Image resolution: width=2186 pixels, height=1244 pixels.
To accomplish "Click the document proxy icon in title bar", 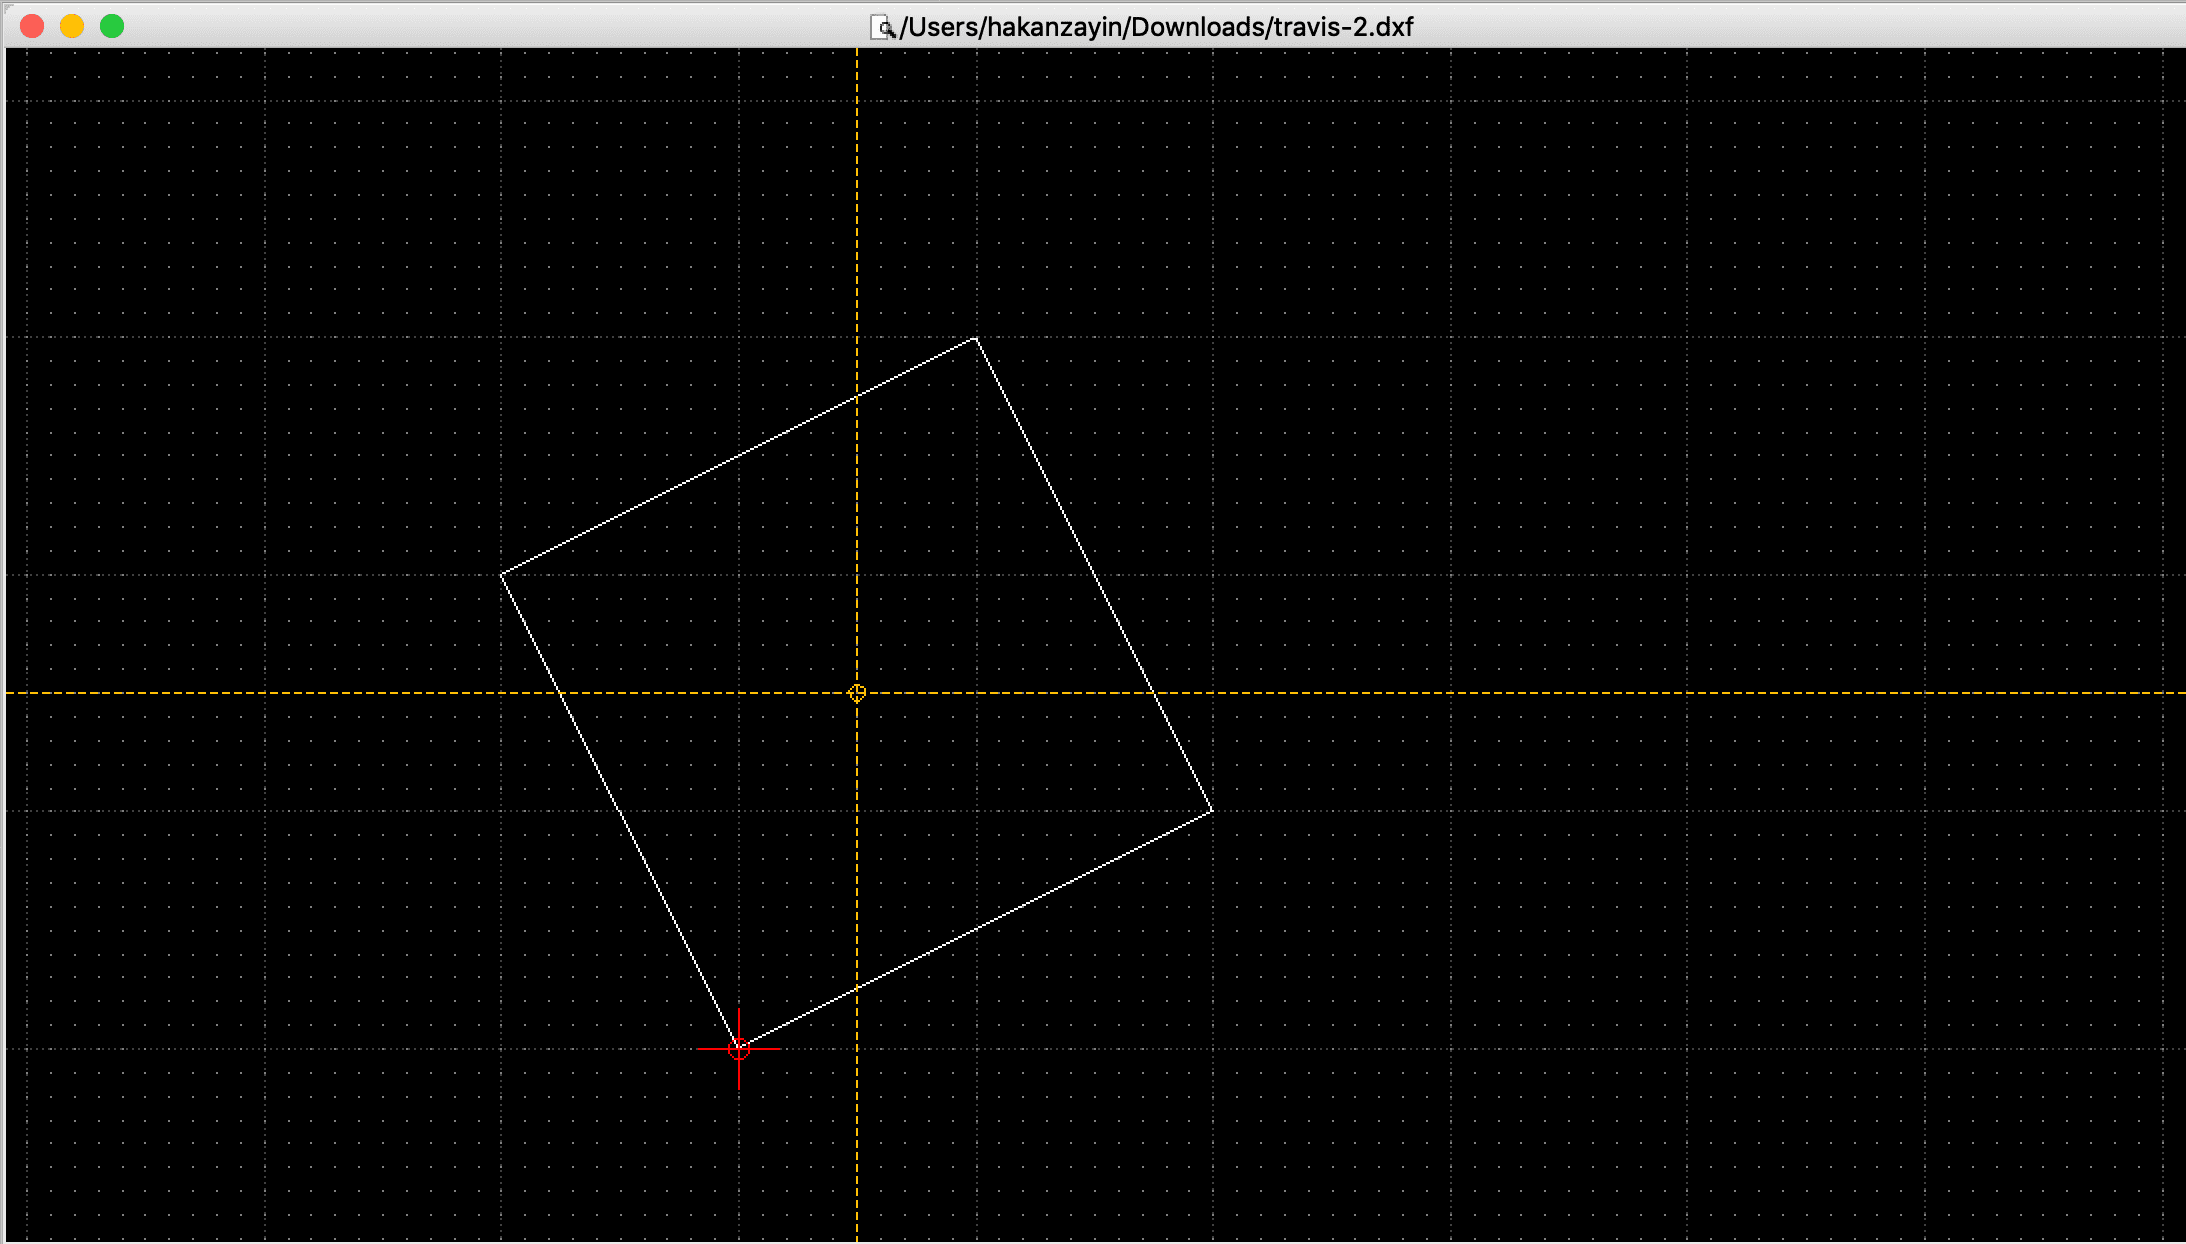I will (882, 27).
